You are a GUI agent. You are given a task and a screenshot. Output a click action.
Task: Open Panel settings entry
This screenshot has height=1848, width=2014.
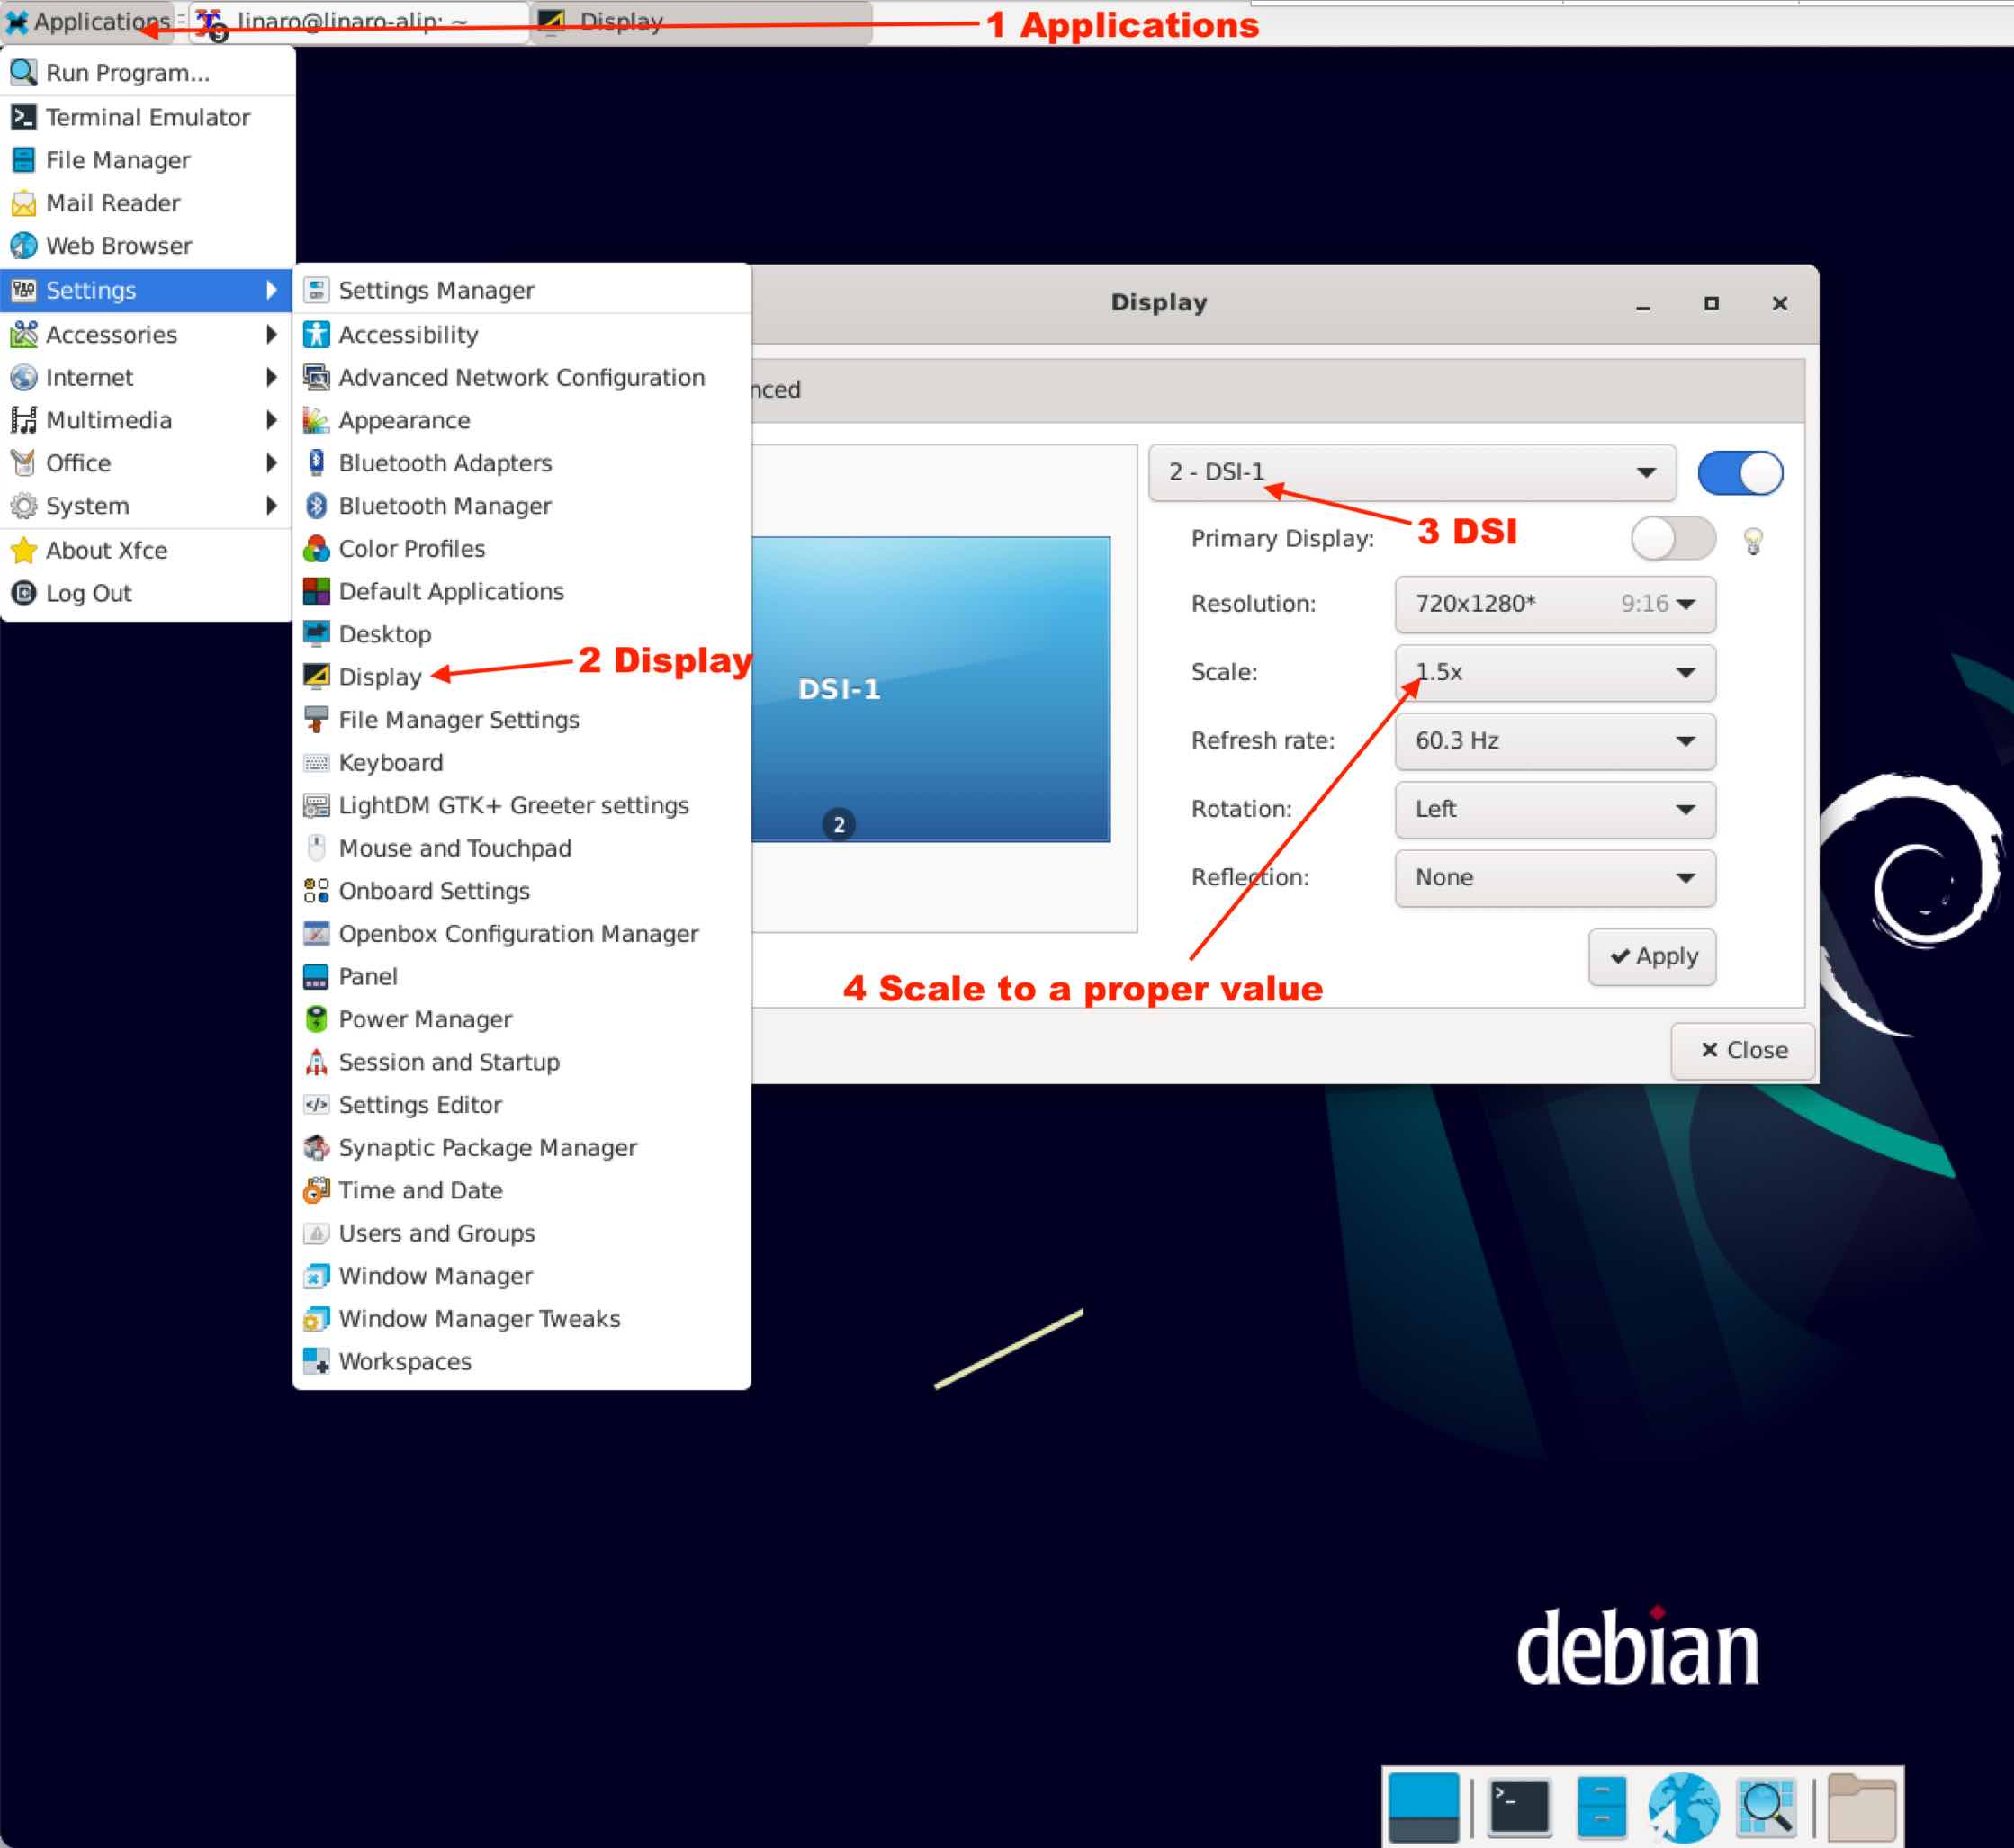tap(521, 977)
